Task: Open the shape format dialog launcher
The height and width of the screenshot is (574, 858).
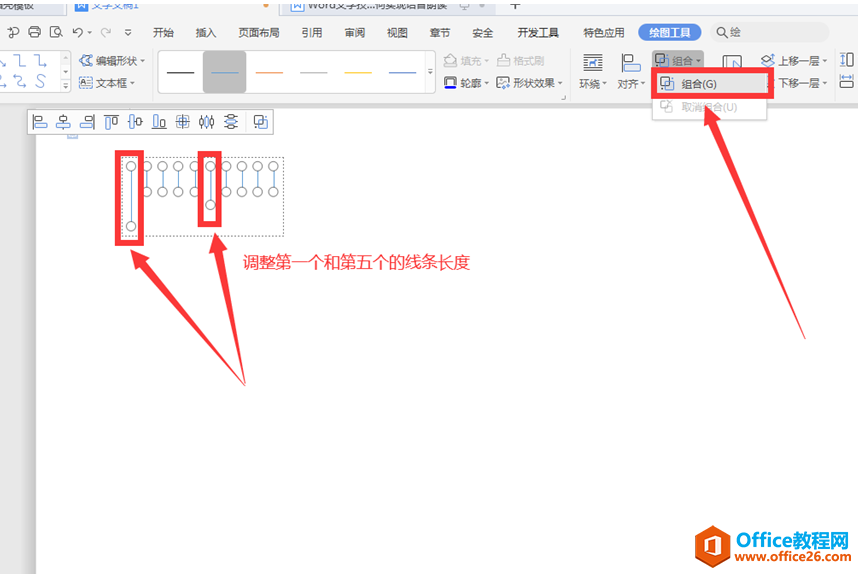Action: [563, 97]
